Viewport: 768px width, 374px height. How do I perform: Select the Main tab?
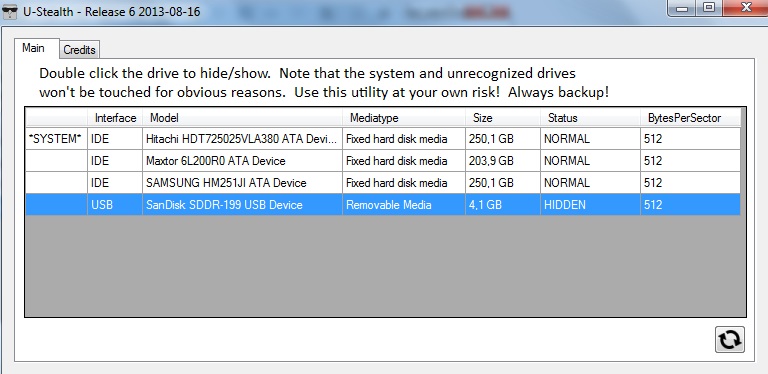pos(33,48)
